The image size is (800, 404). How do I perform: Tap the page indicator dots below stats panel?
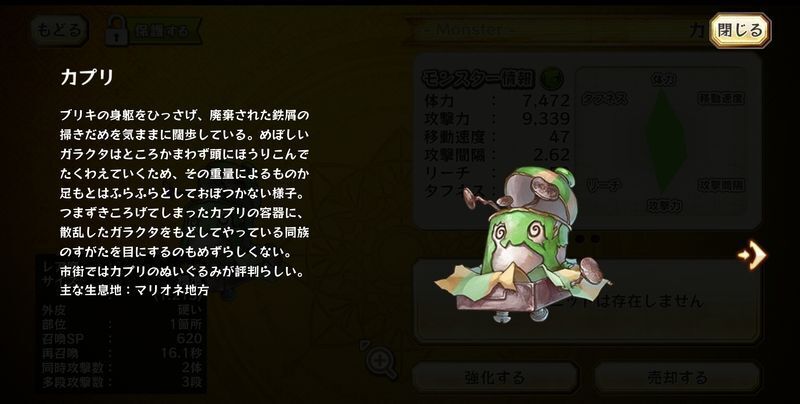pos(587,238)
